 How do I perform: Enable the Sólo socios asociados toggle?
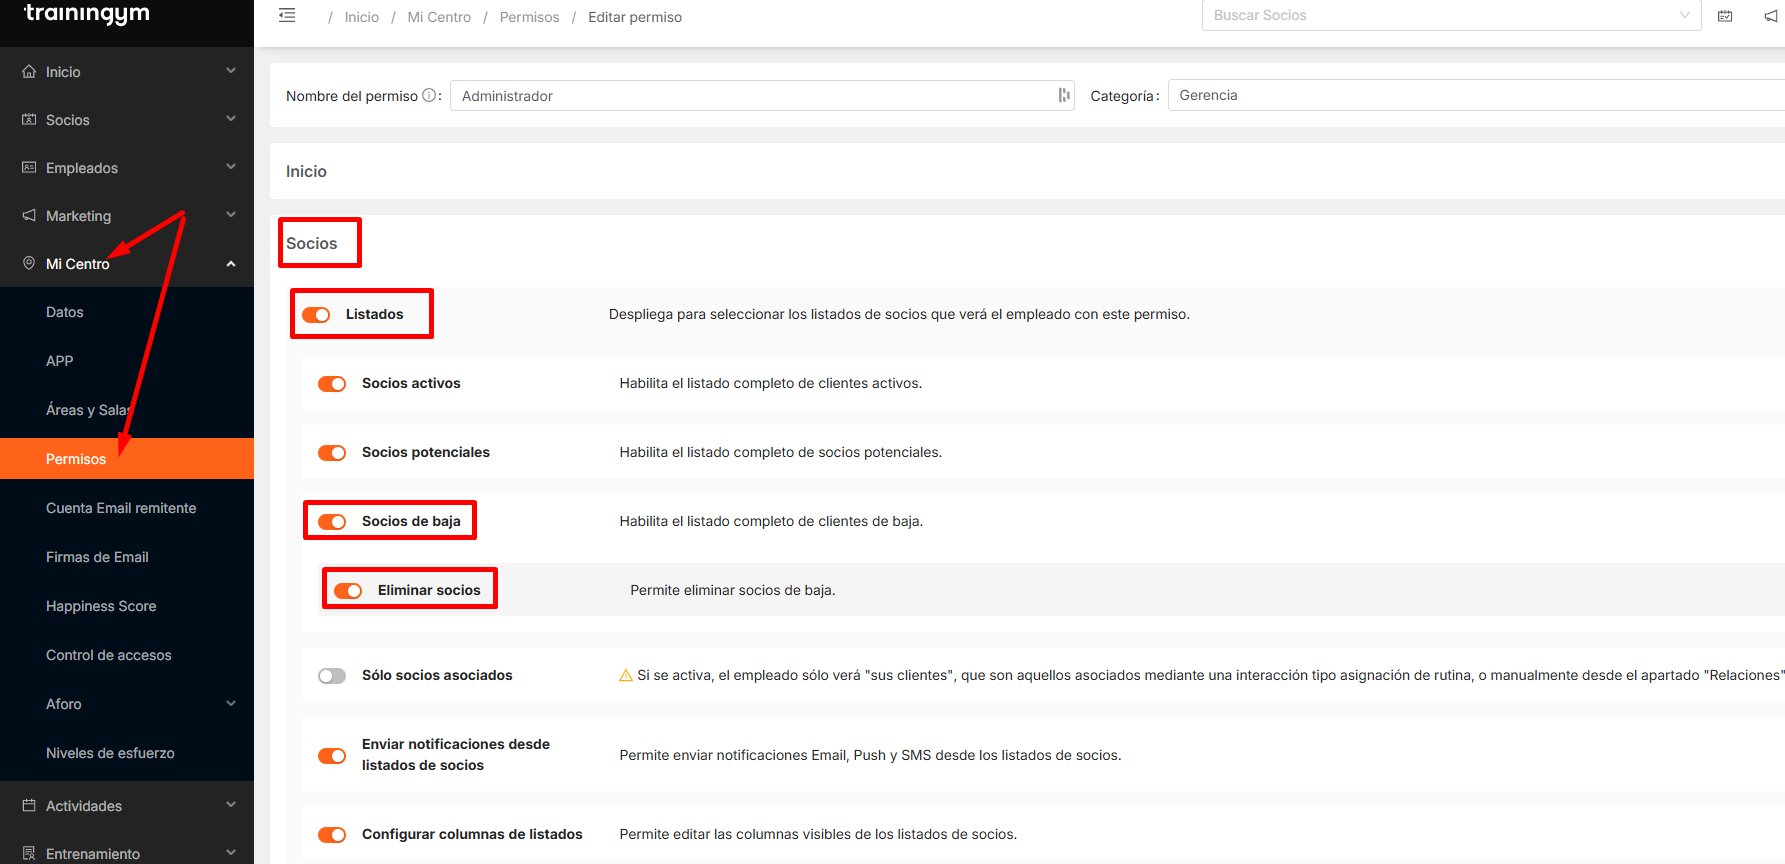[x=332, y=676]
